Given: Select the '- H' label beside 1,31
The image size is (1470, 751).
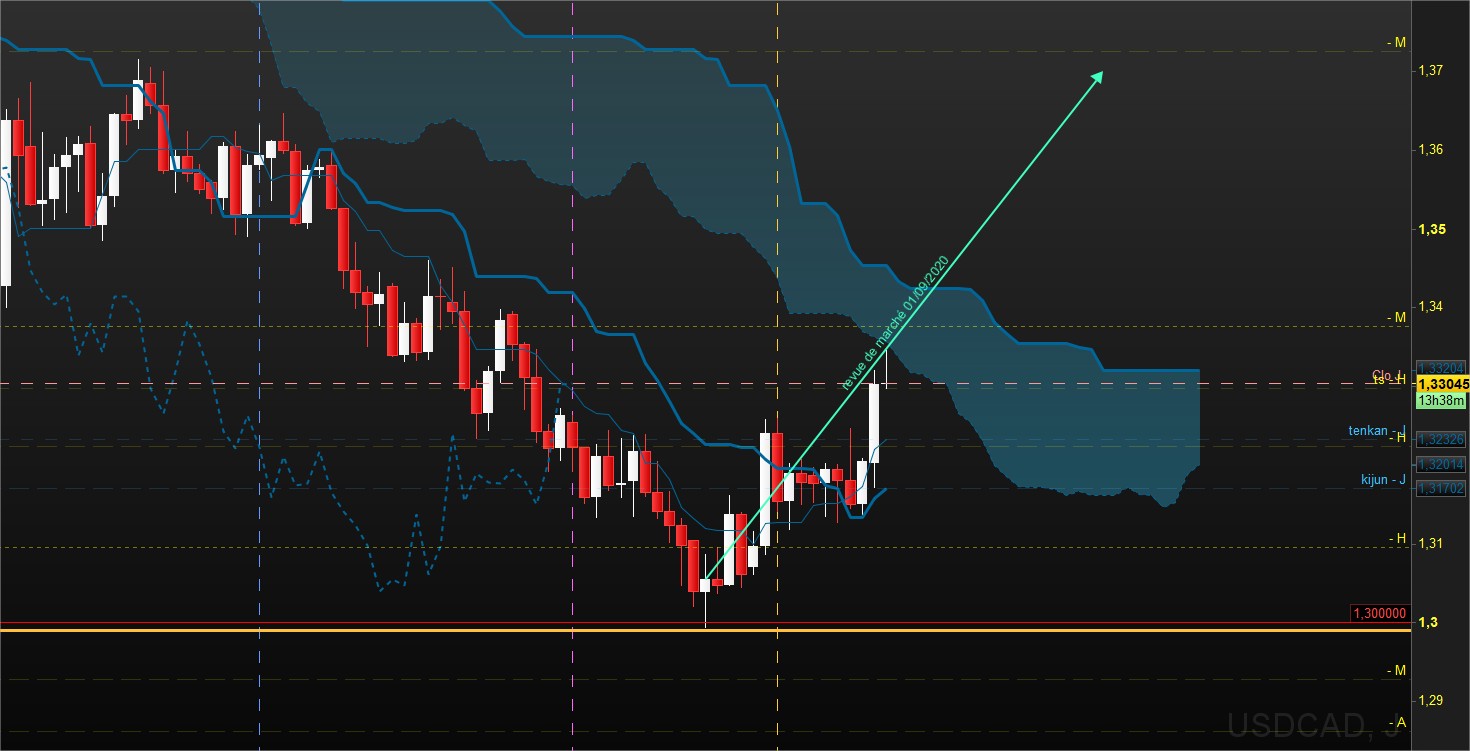Looking at the screenshot, I should [1397, 538].
